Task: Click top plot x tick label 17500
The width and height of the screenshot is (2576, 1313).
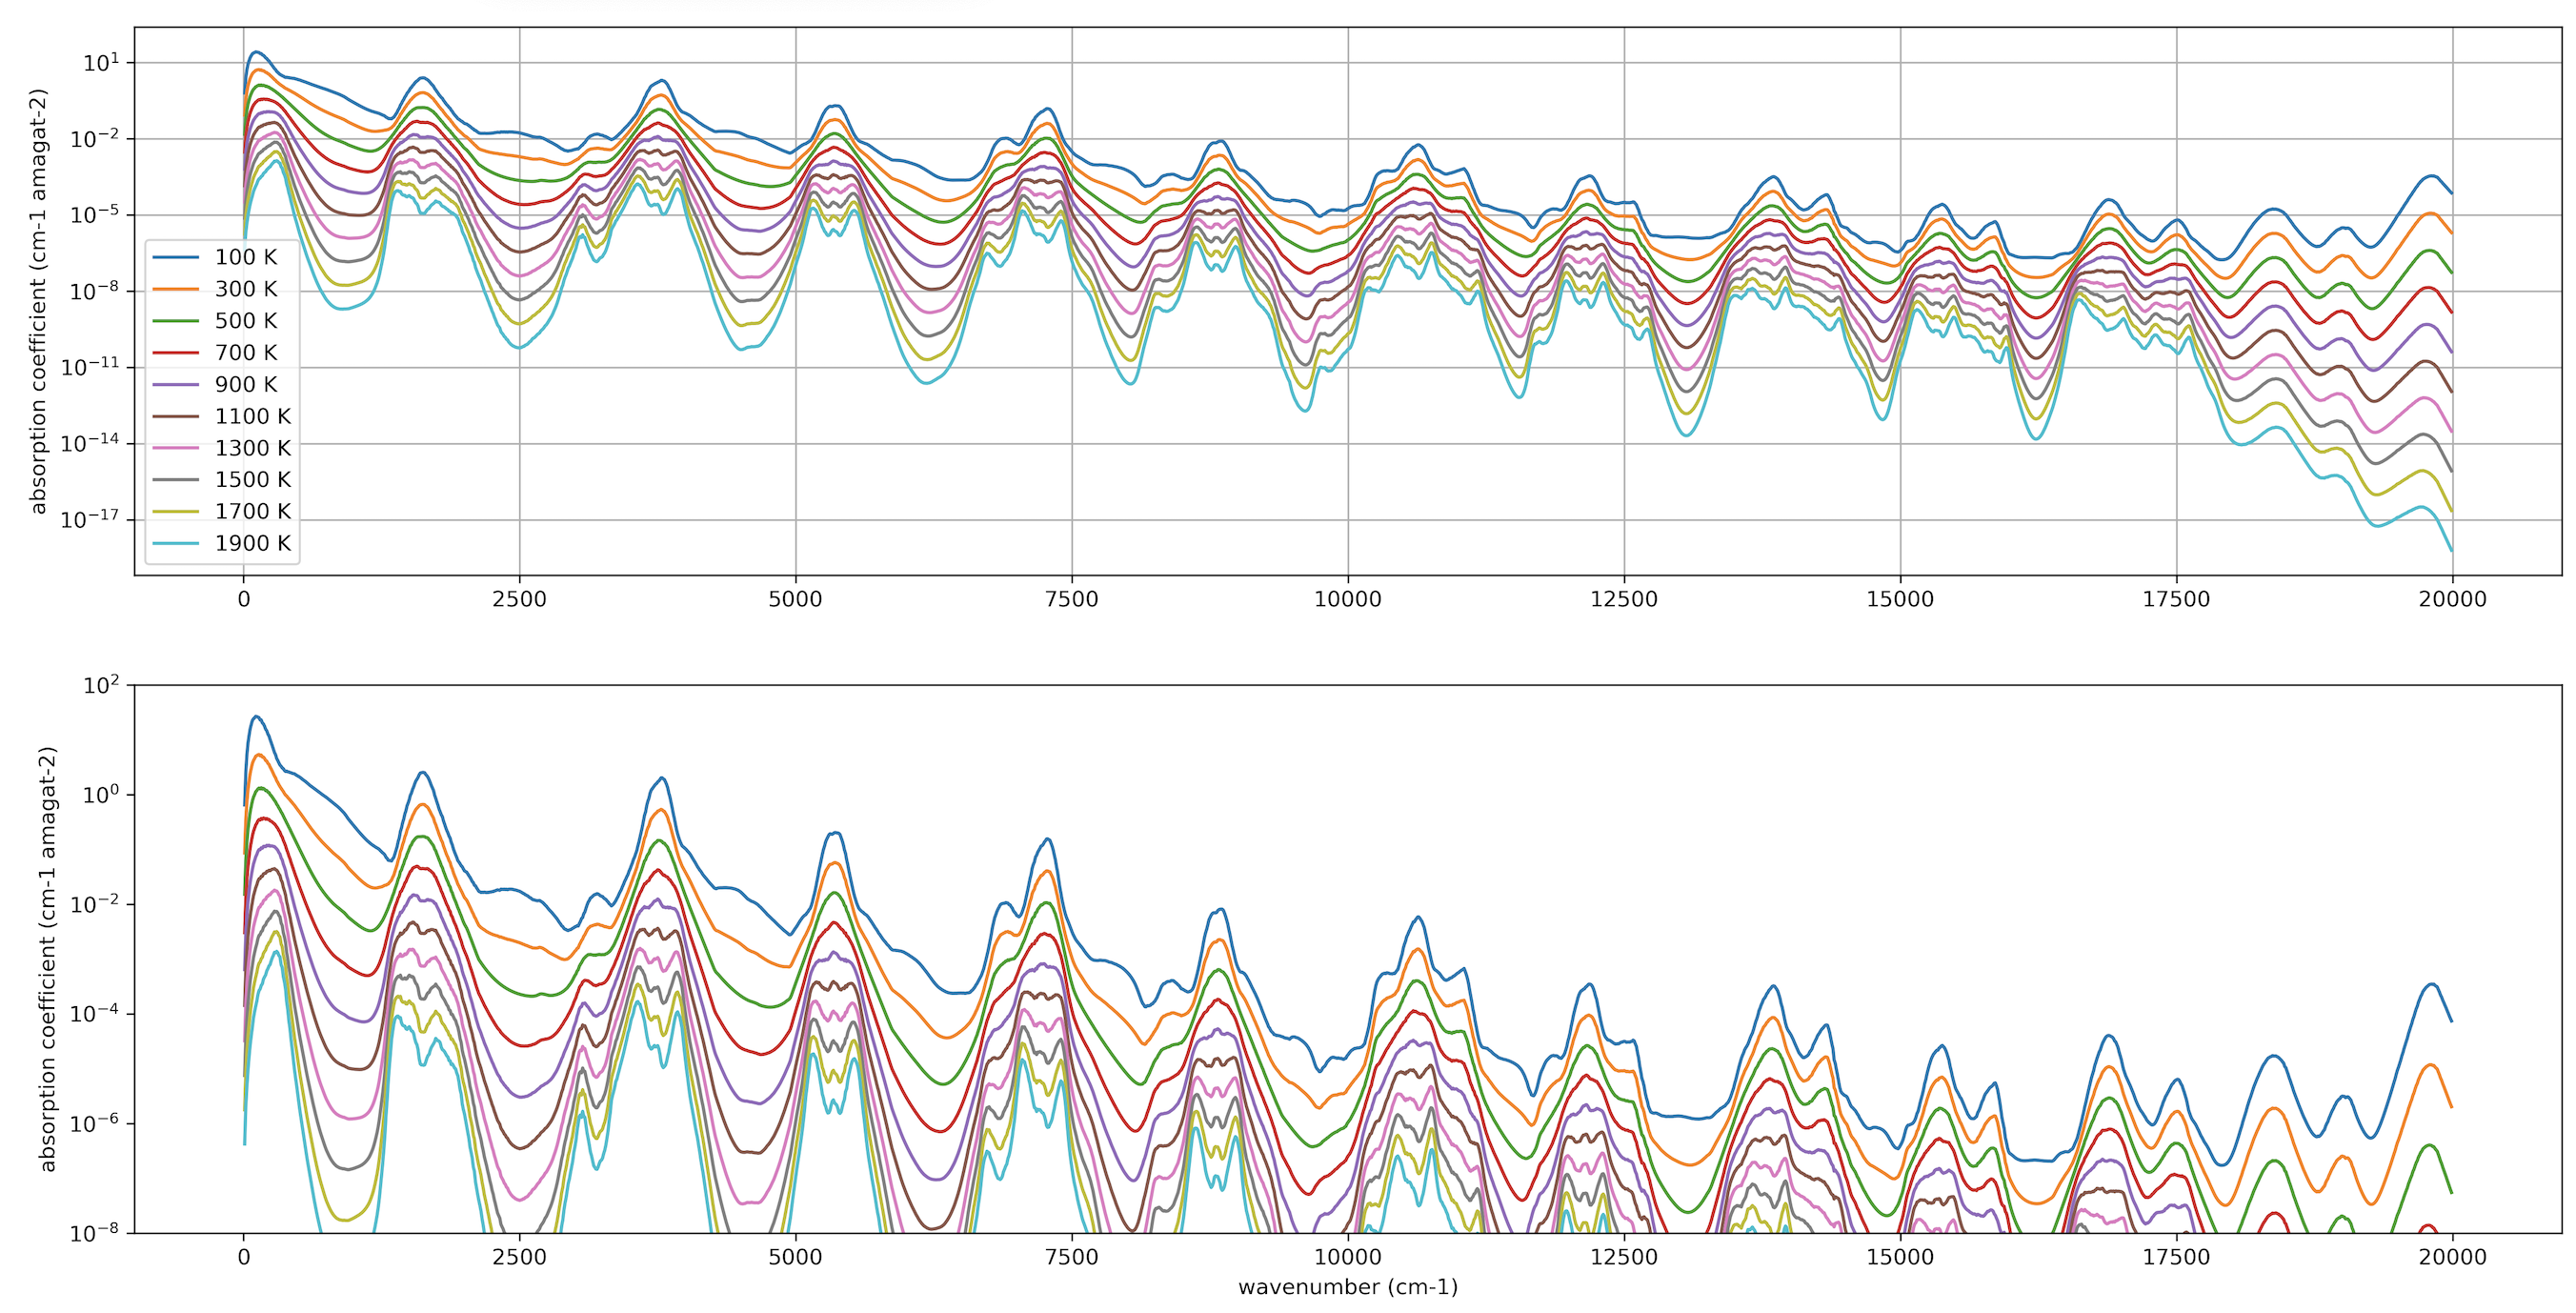Action: tap(2176, 600)
